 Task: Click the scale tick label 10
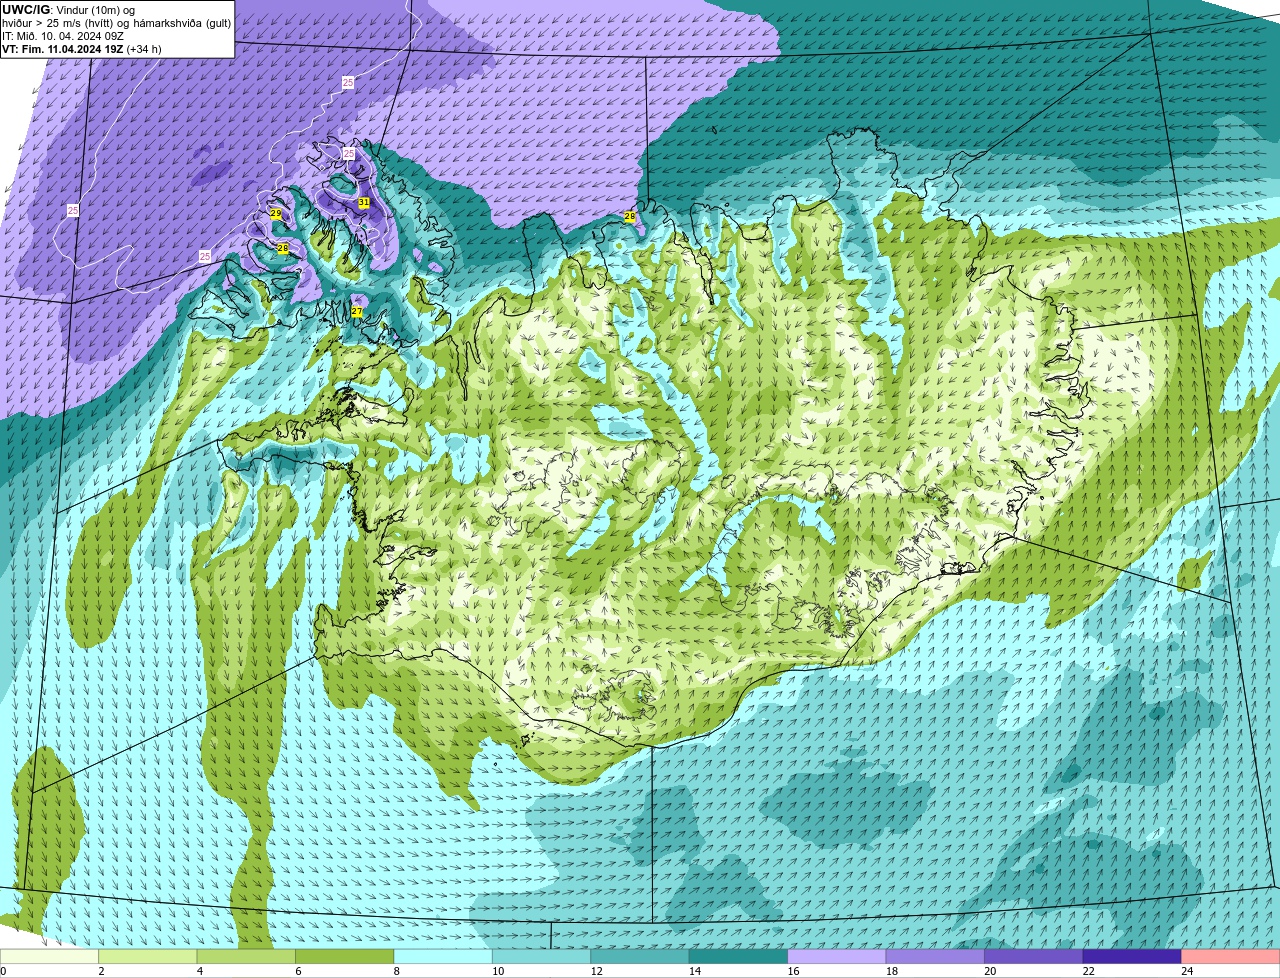(x=498, y=971)
